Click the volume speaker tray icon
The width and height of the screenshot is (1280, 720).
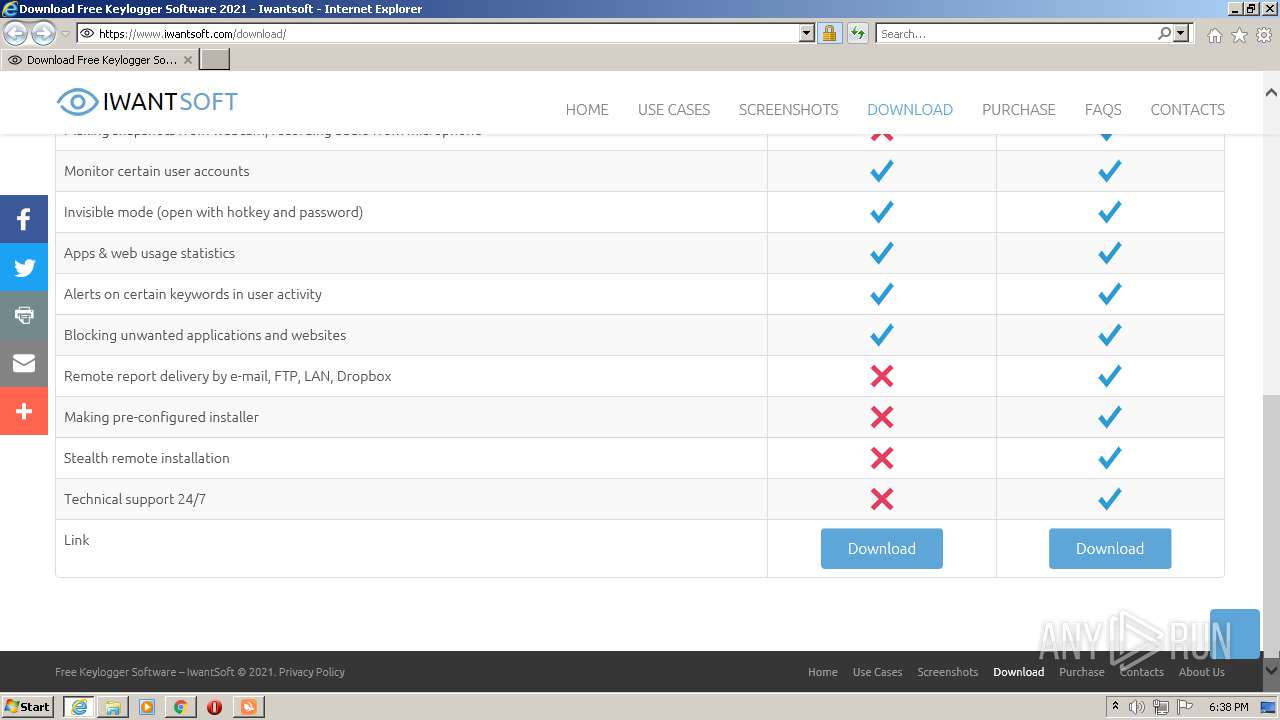[x=1137, y=707]
